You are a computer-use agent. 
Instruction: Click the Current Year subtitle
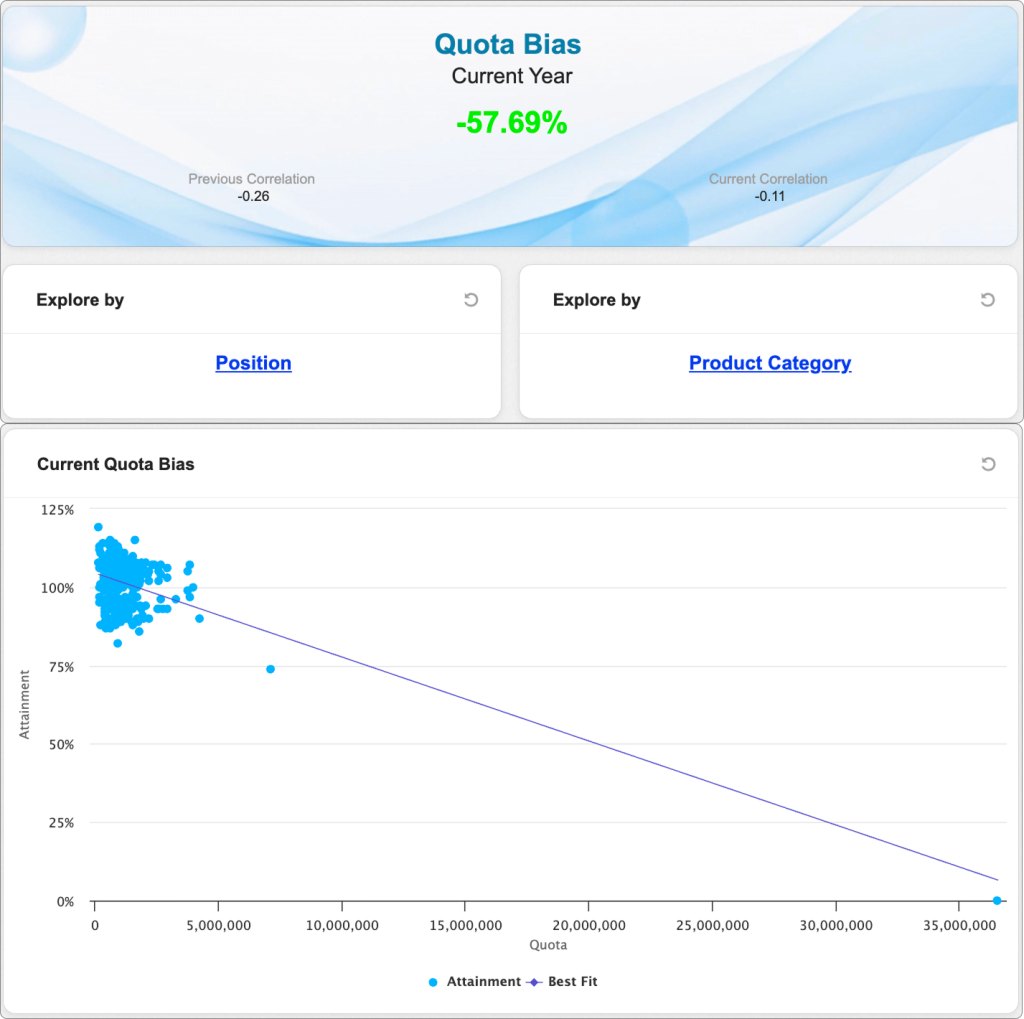click(x=511, y=76)
